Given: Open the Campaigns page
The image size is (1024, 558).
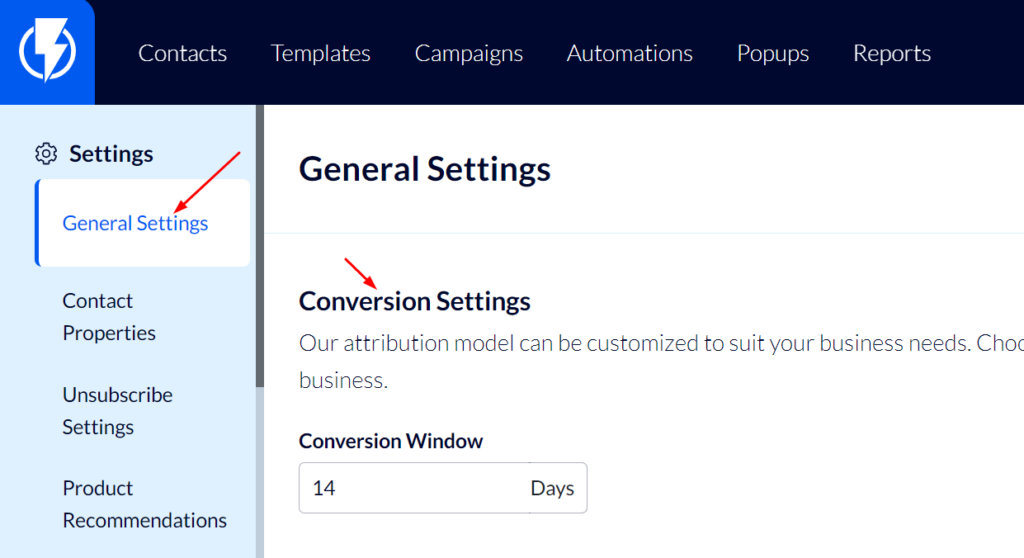Looking at the screenshot, I should click(468, 53).
